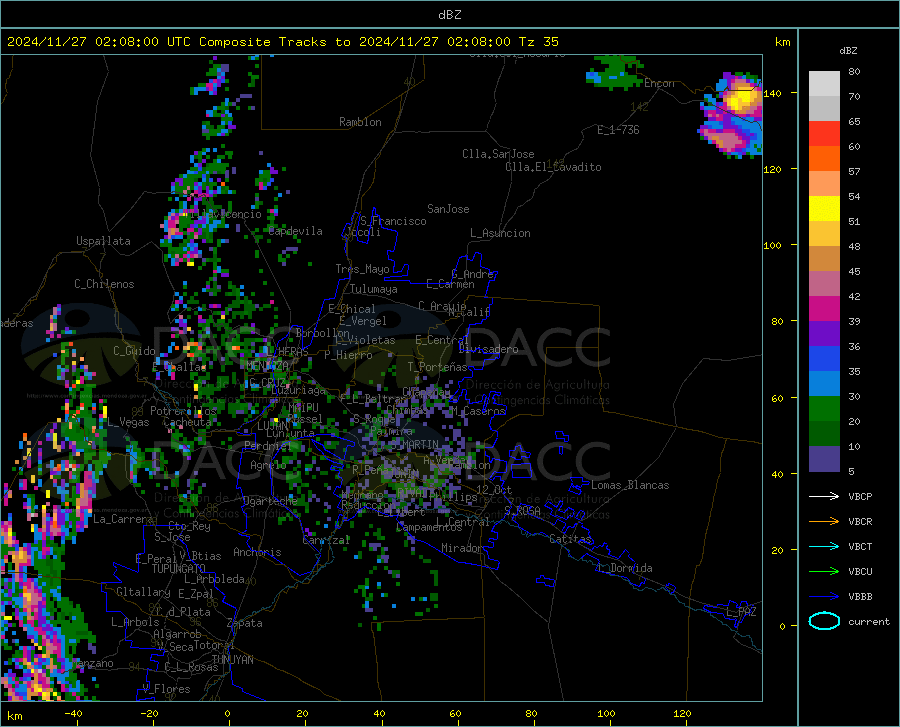Click the VBCP legend label

click(x=860, y=496)
